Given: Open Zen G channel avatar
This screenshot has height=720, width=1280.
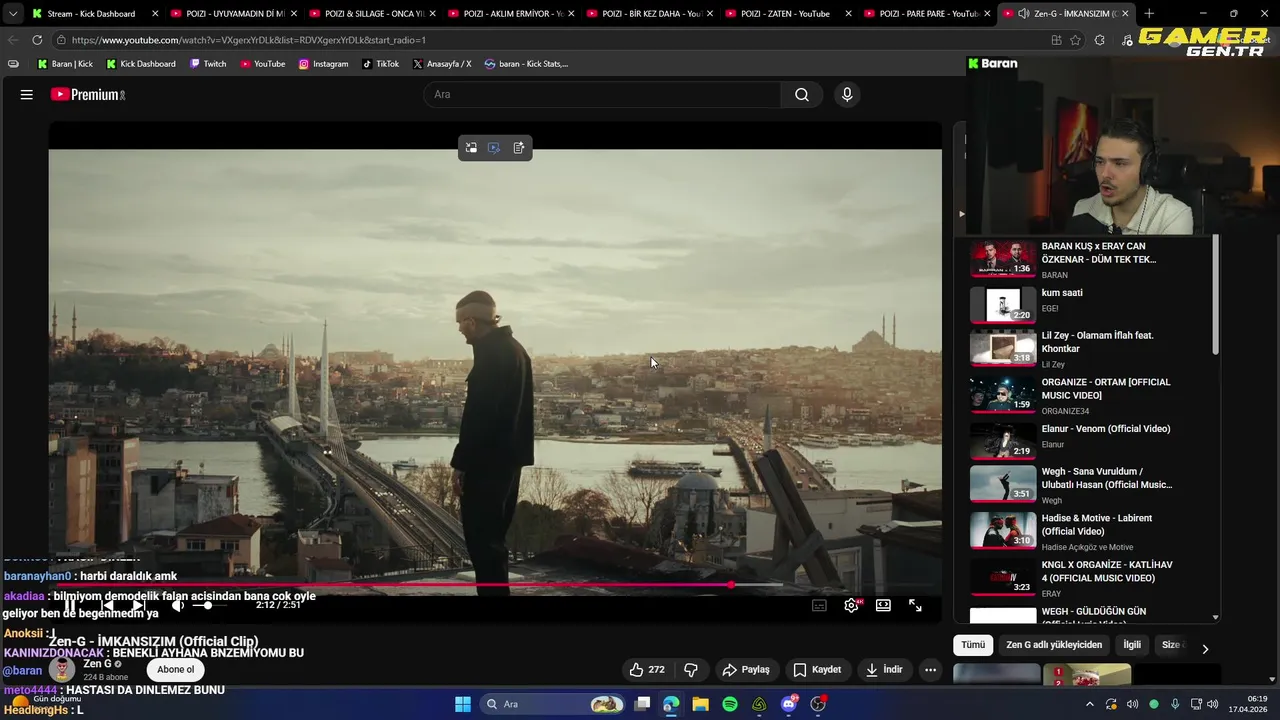Looking at the screenshot, I should 62,670.
